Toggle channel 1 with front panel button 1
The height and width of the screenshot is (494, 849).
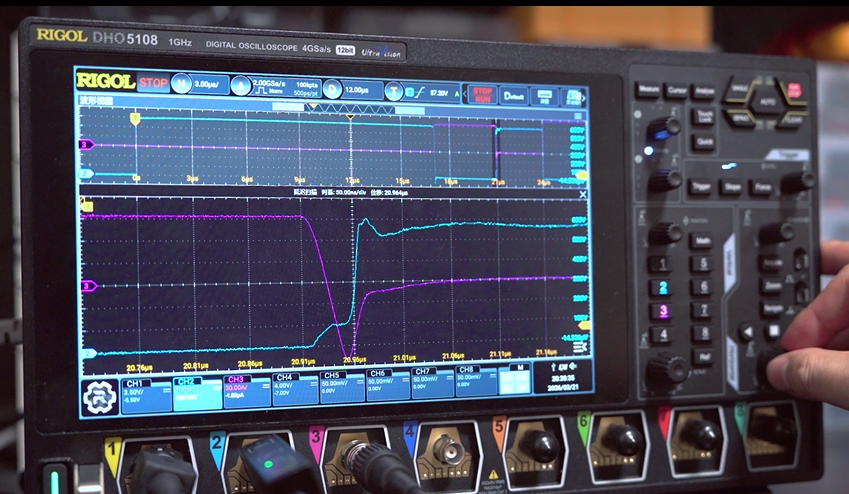coord(662,264)
